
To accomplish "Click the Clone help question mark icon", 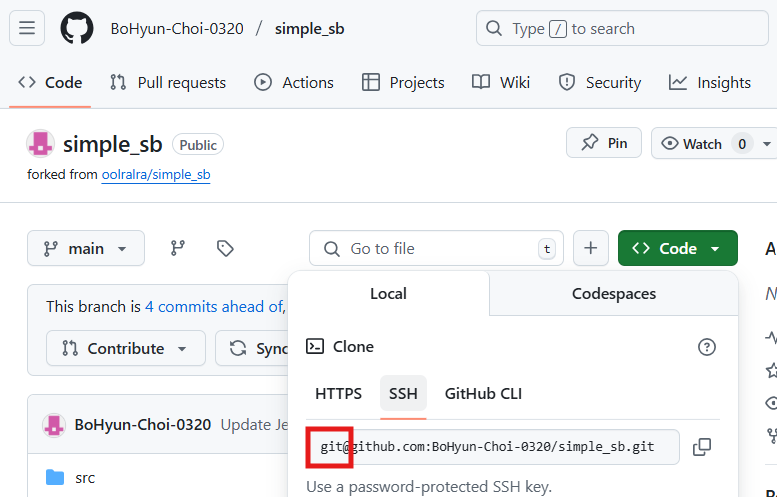I will 707,347.
